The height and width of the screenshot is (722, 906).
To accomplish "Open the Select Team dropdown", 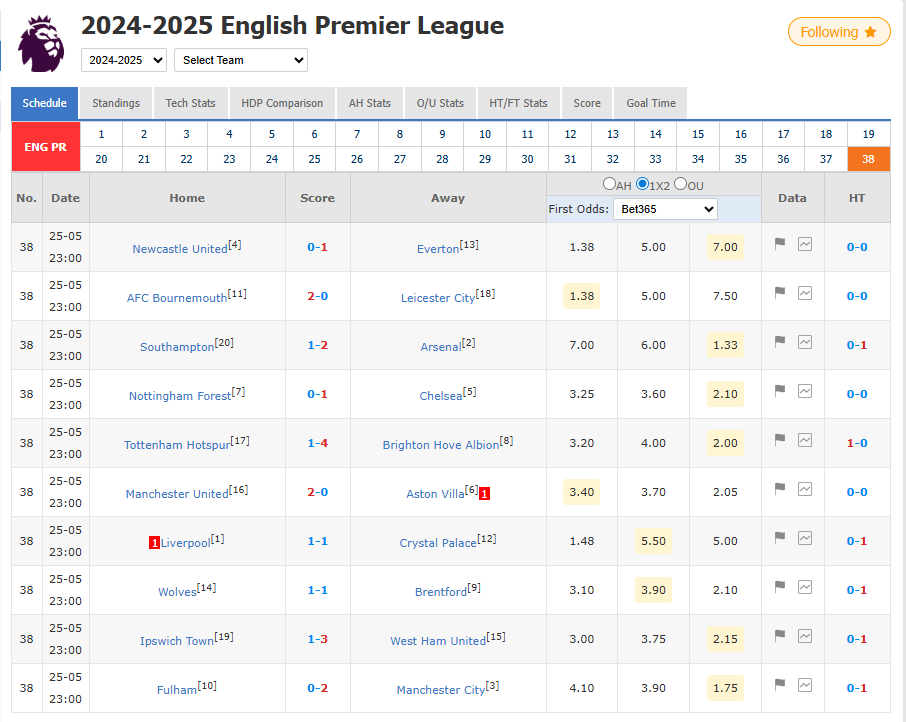I will coord(241,60).
